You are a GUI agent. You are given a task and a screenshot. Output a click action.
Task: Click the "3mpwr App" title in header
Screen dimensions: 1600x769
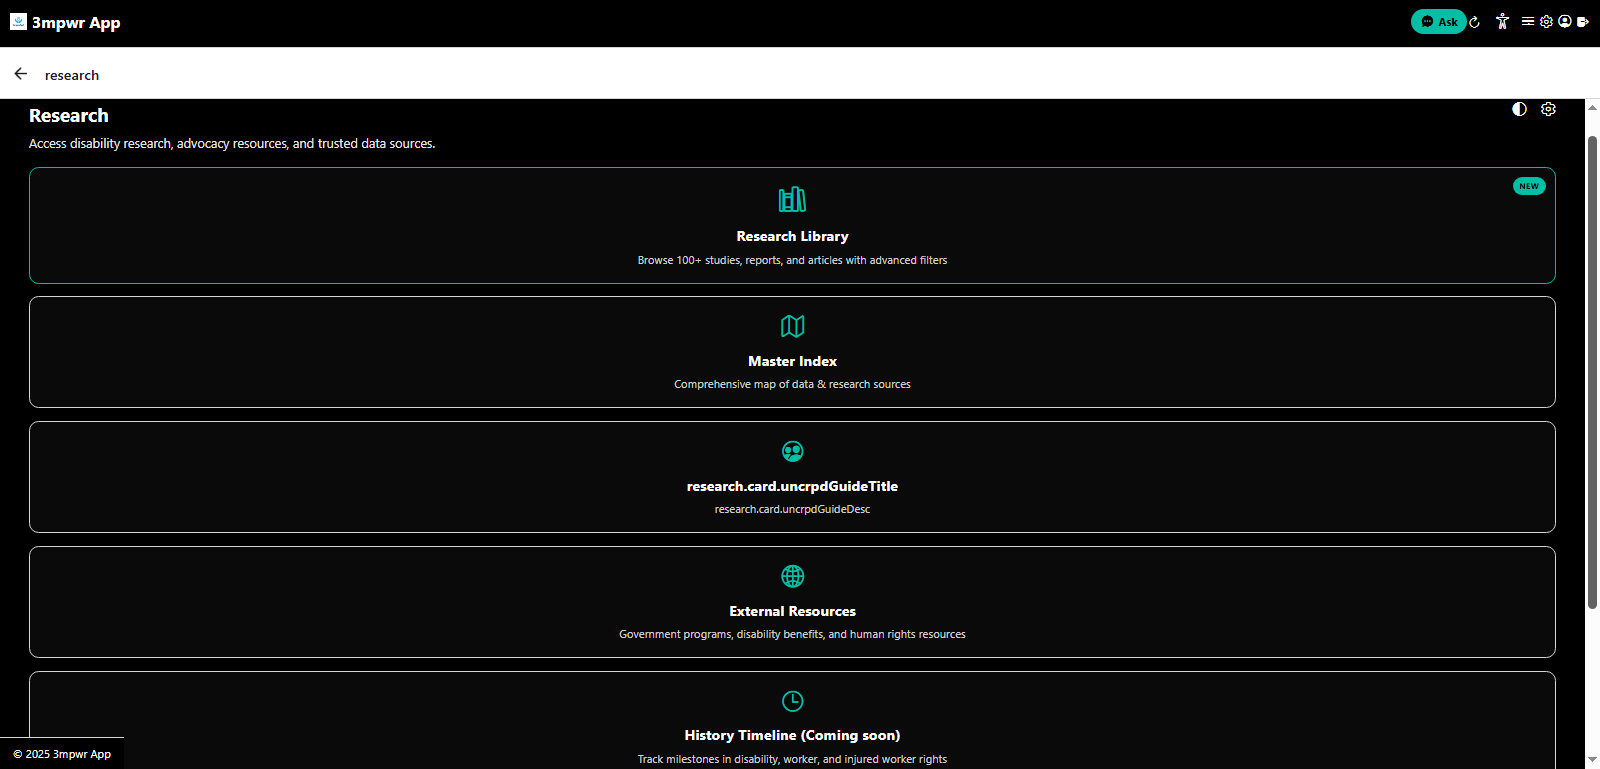click(76, 22)
